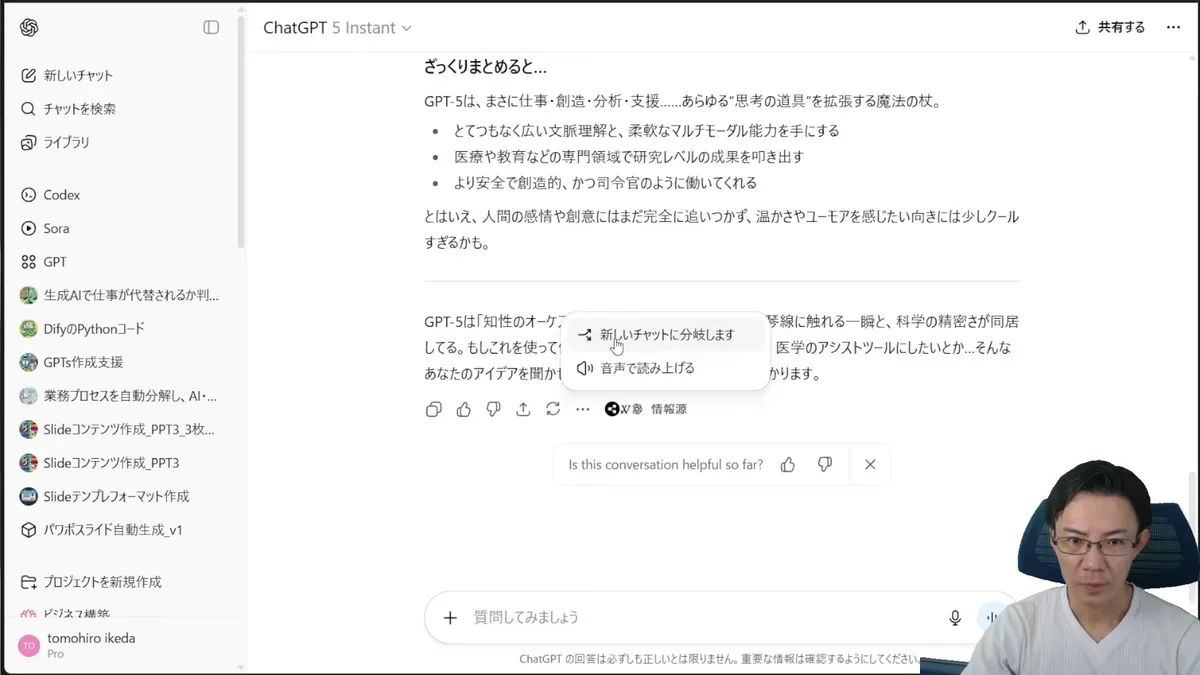This screenshot has width=1200, height=675.
Task: Thumbs down in 'Is this conversation helpful' bar
Action: [x=825, y=465]
